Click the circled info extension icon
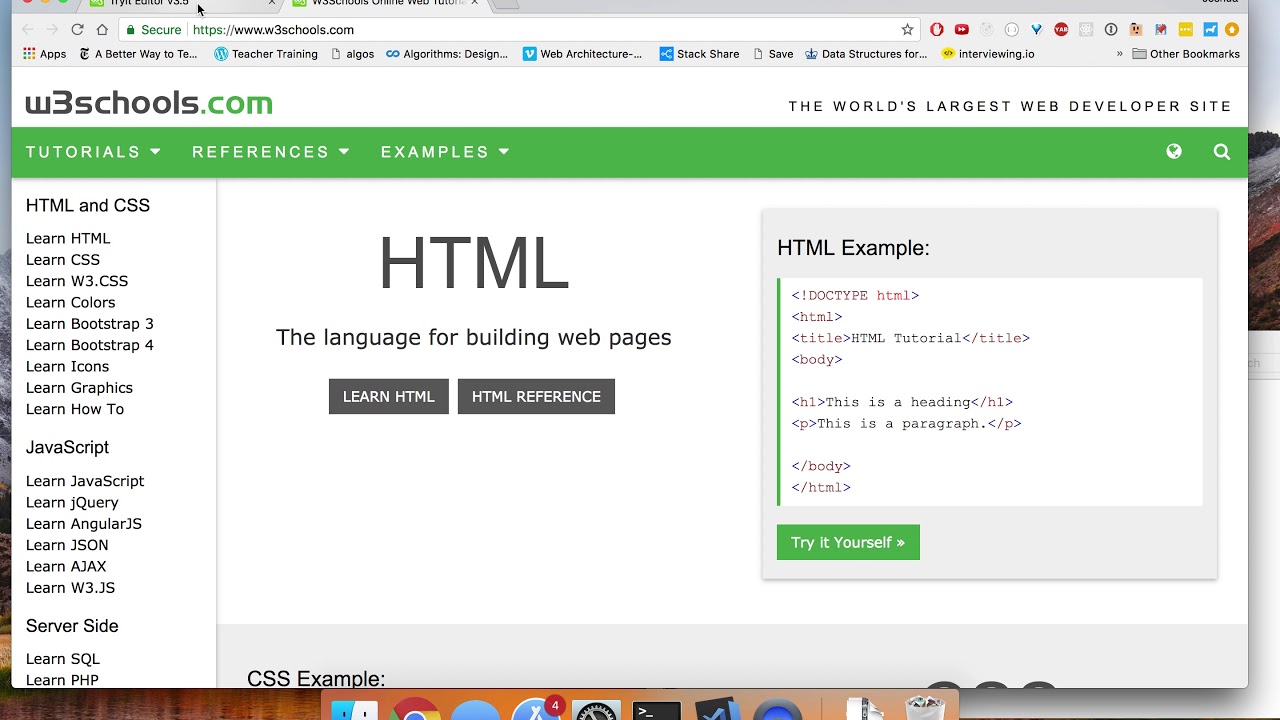1280x720 pixels. [1111, 30]
